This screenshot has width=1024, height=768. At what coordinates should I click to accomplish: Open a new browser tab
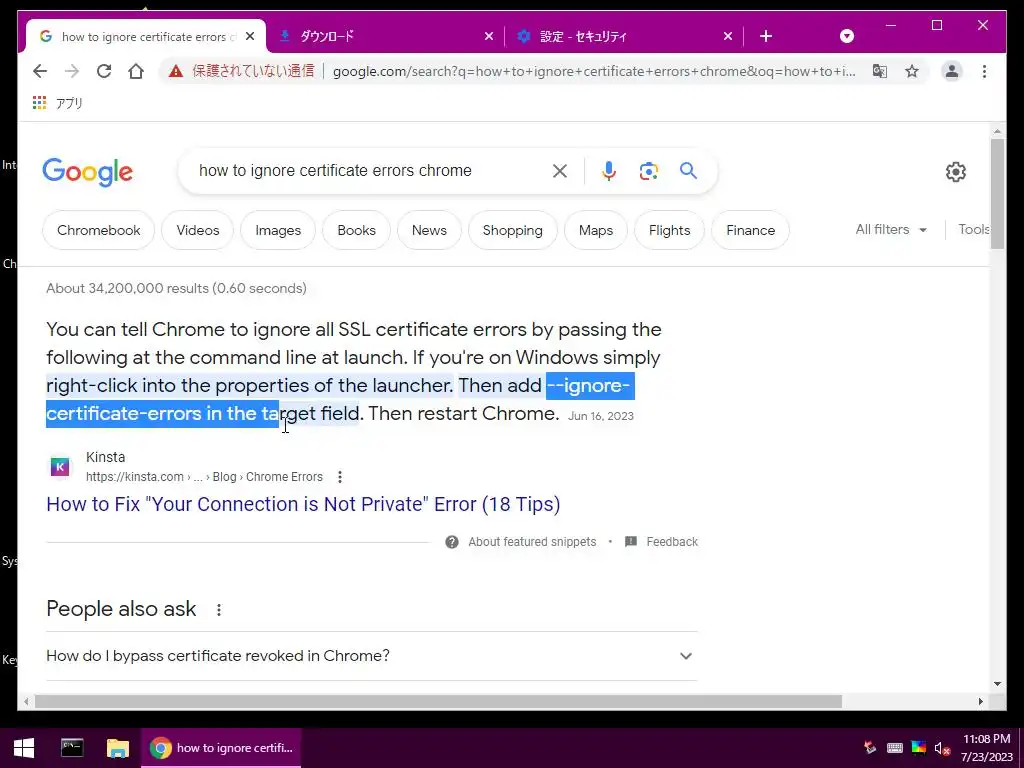[x=766, y=37]
